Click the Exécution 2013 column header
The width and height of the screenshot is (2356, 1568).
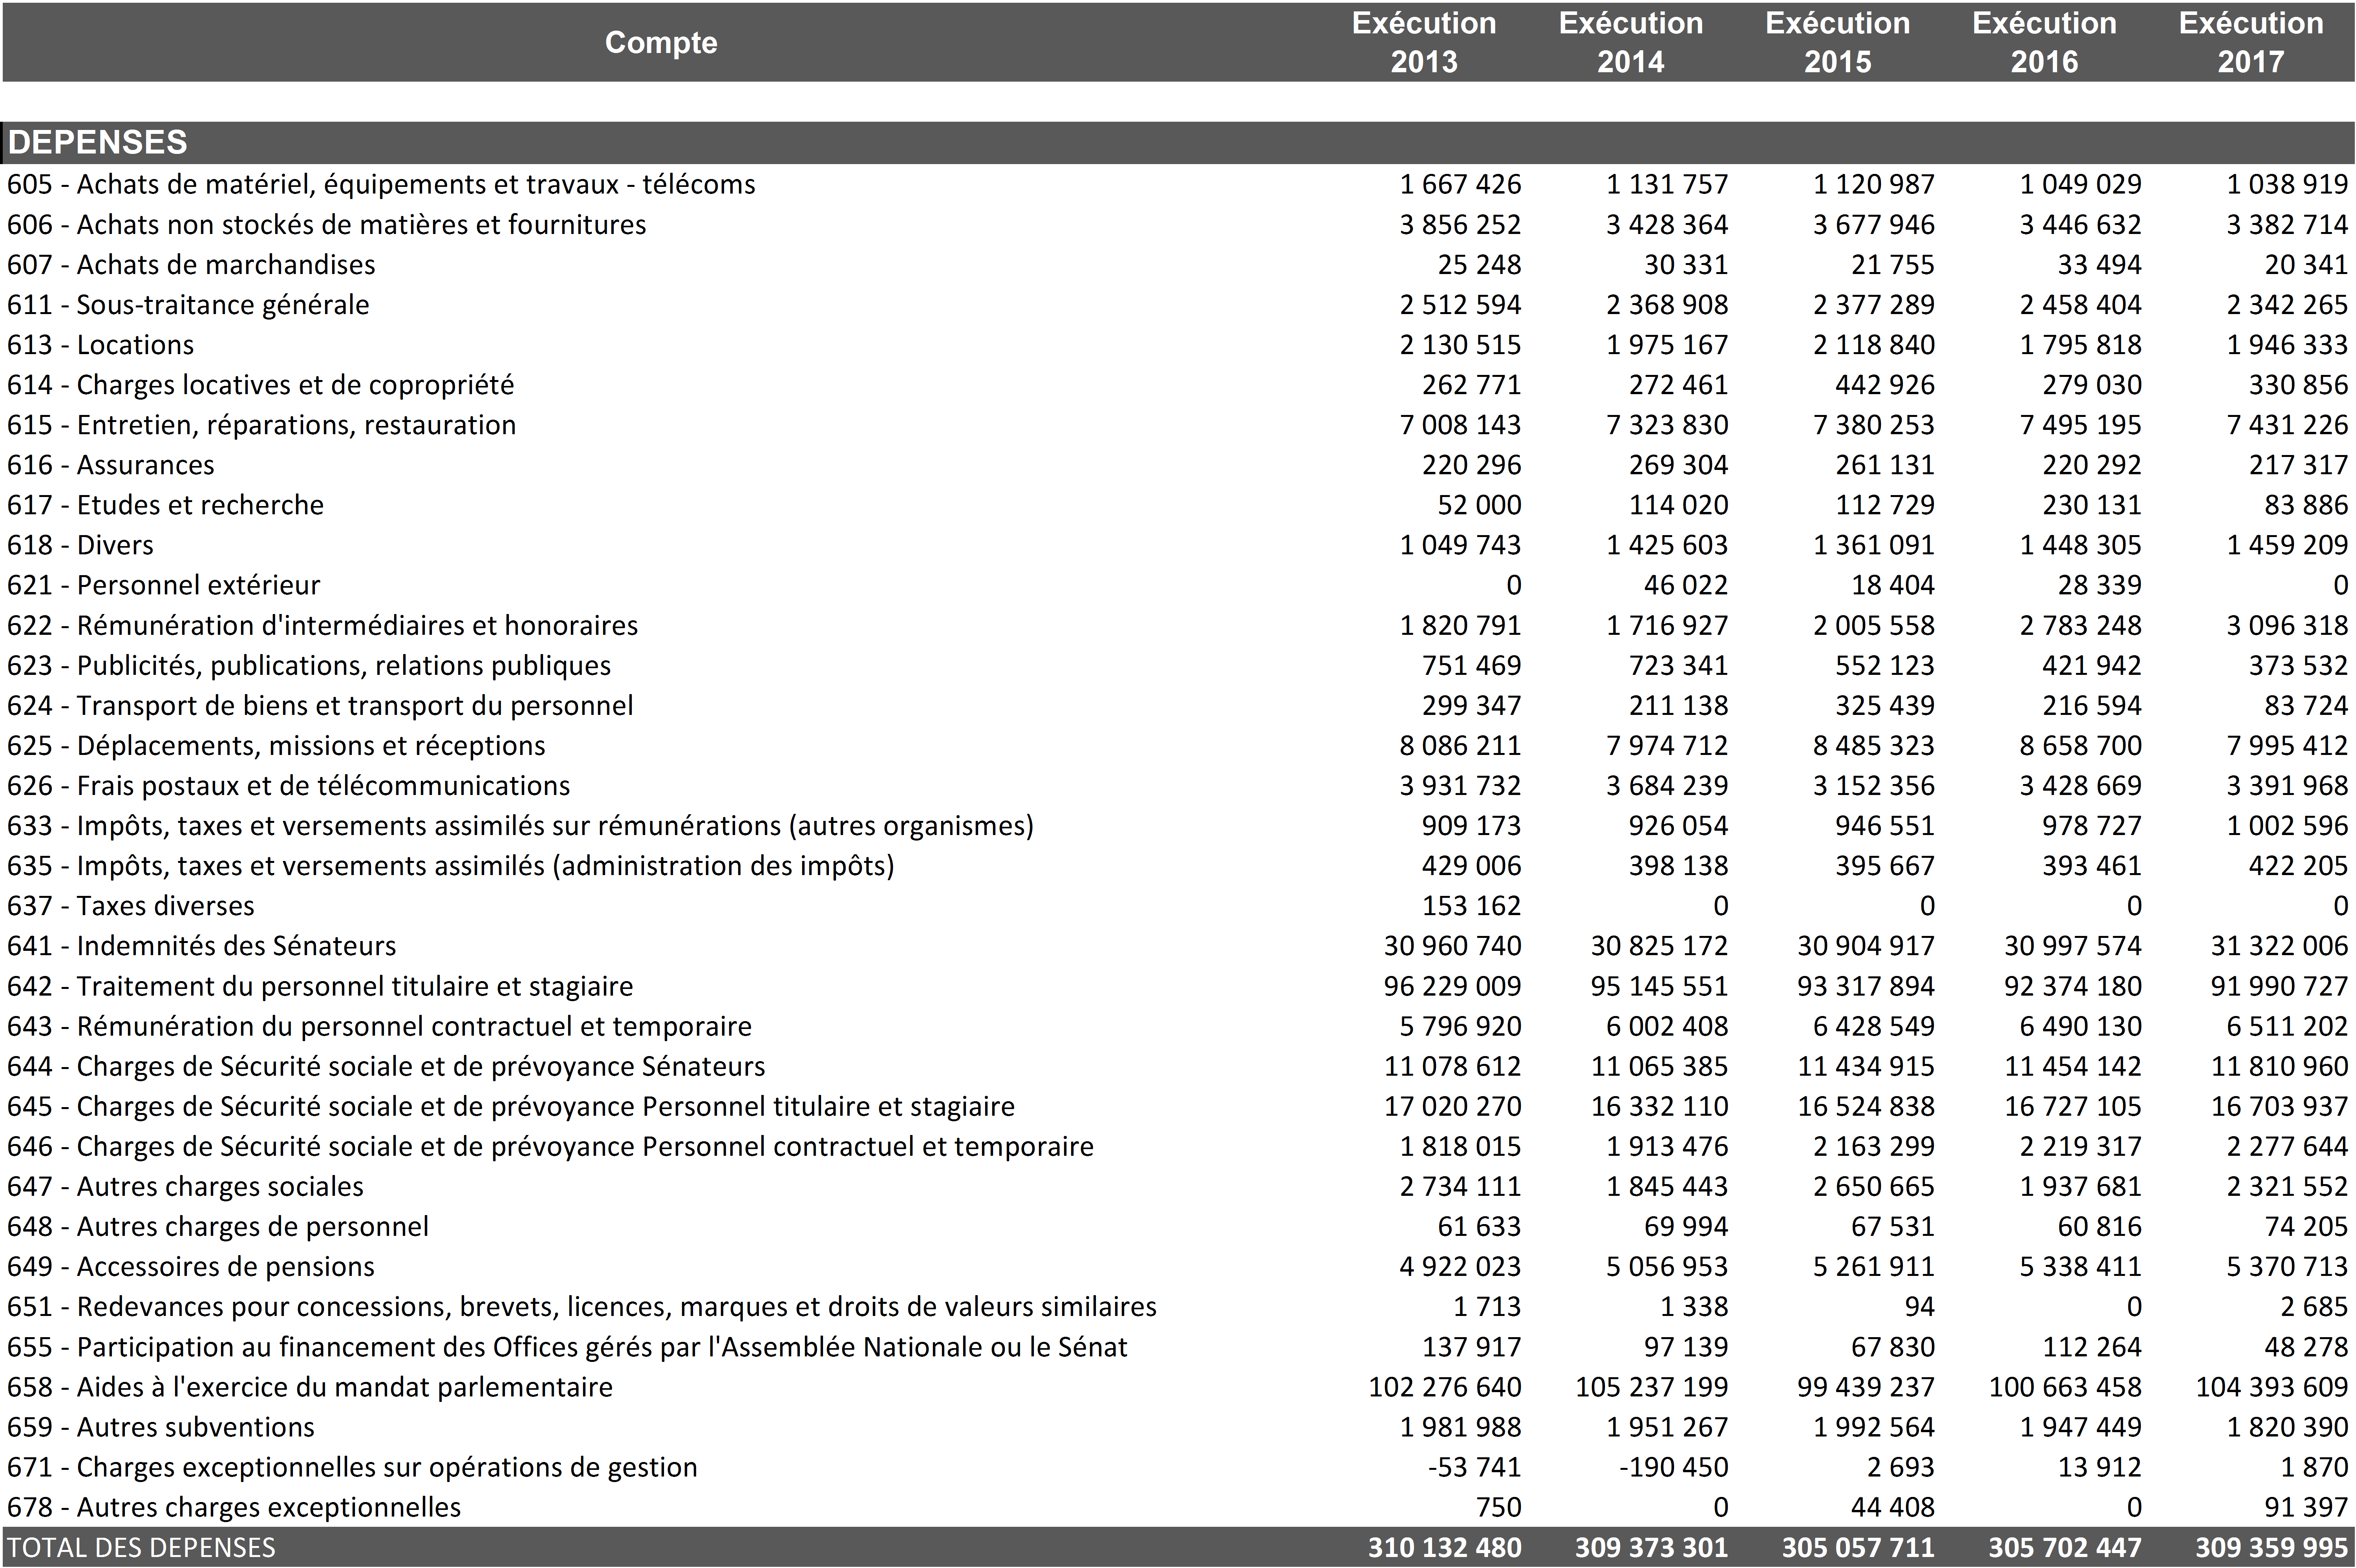click(x=1423, y=42)
